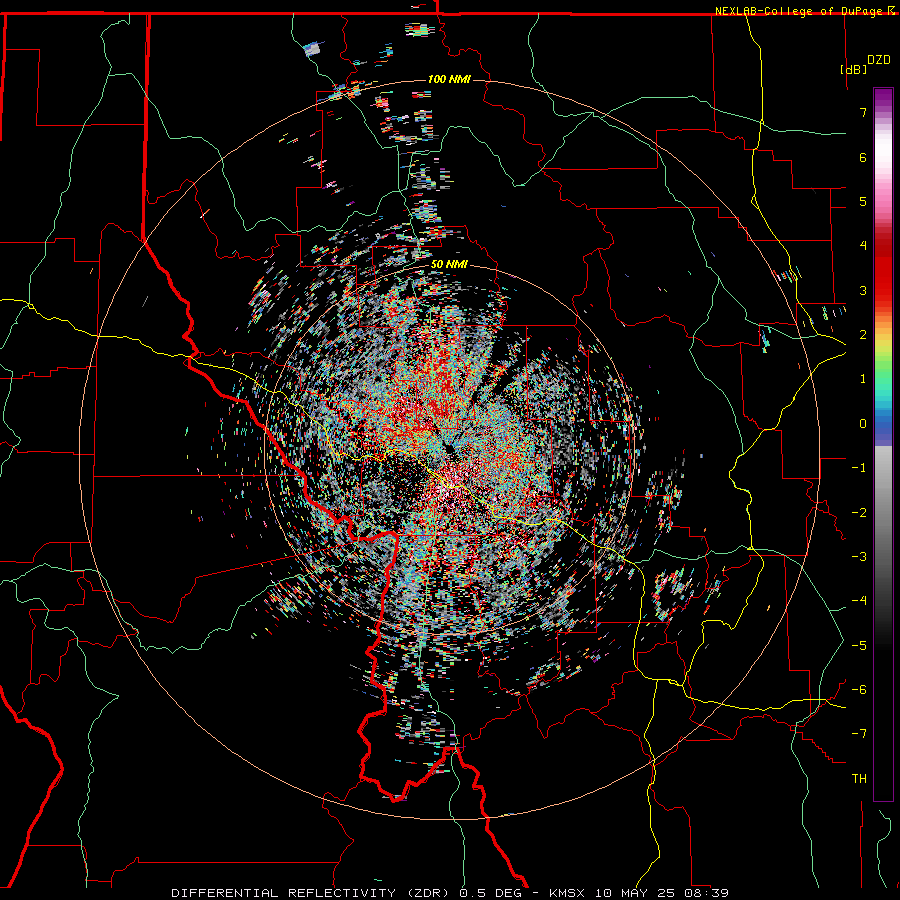The image size is (900, 900).
Task: Click the legend value -6 label
Action: click(859, 690)
